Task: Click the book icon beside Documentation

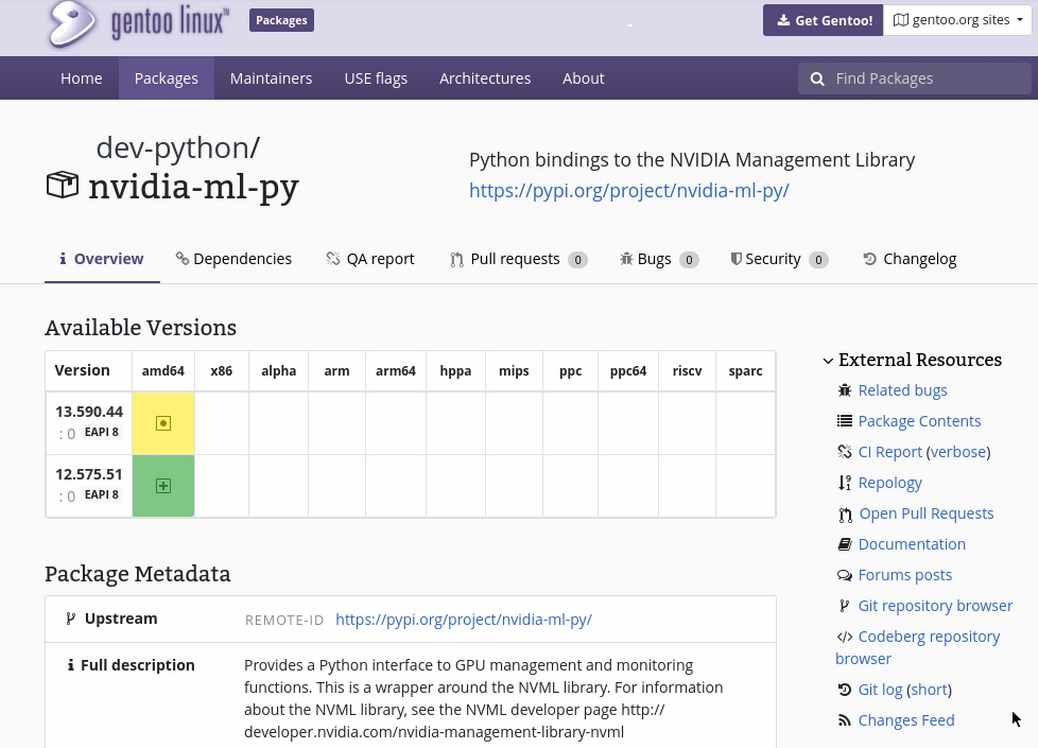Action: click(844, 544)
